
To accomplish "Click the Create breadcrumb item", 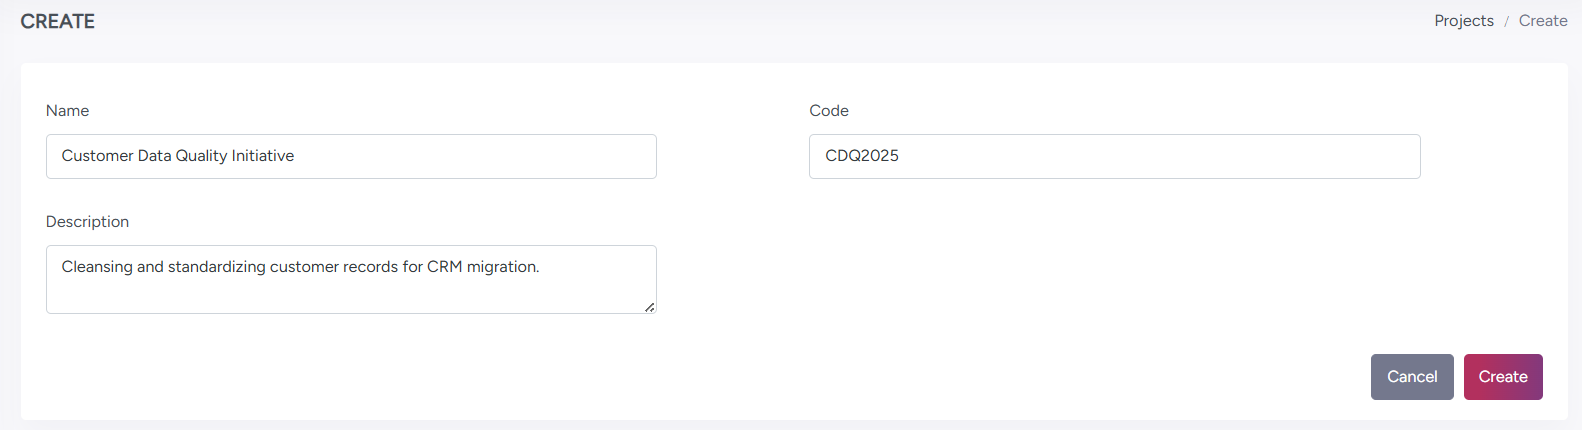I will click(1542, 21).
